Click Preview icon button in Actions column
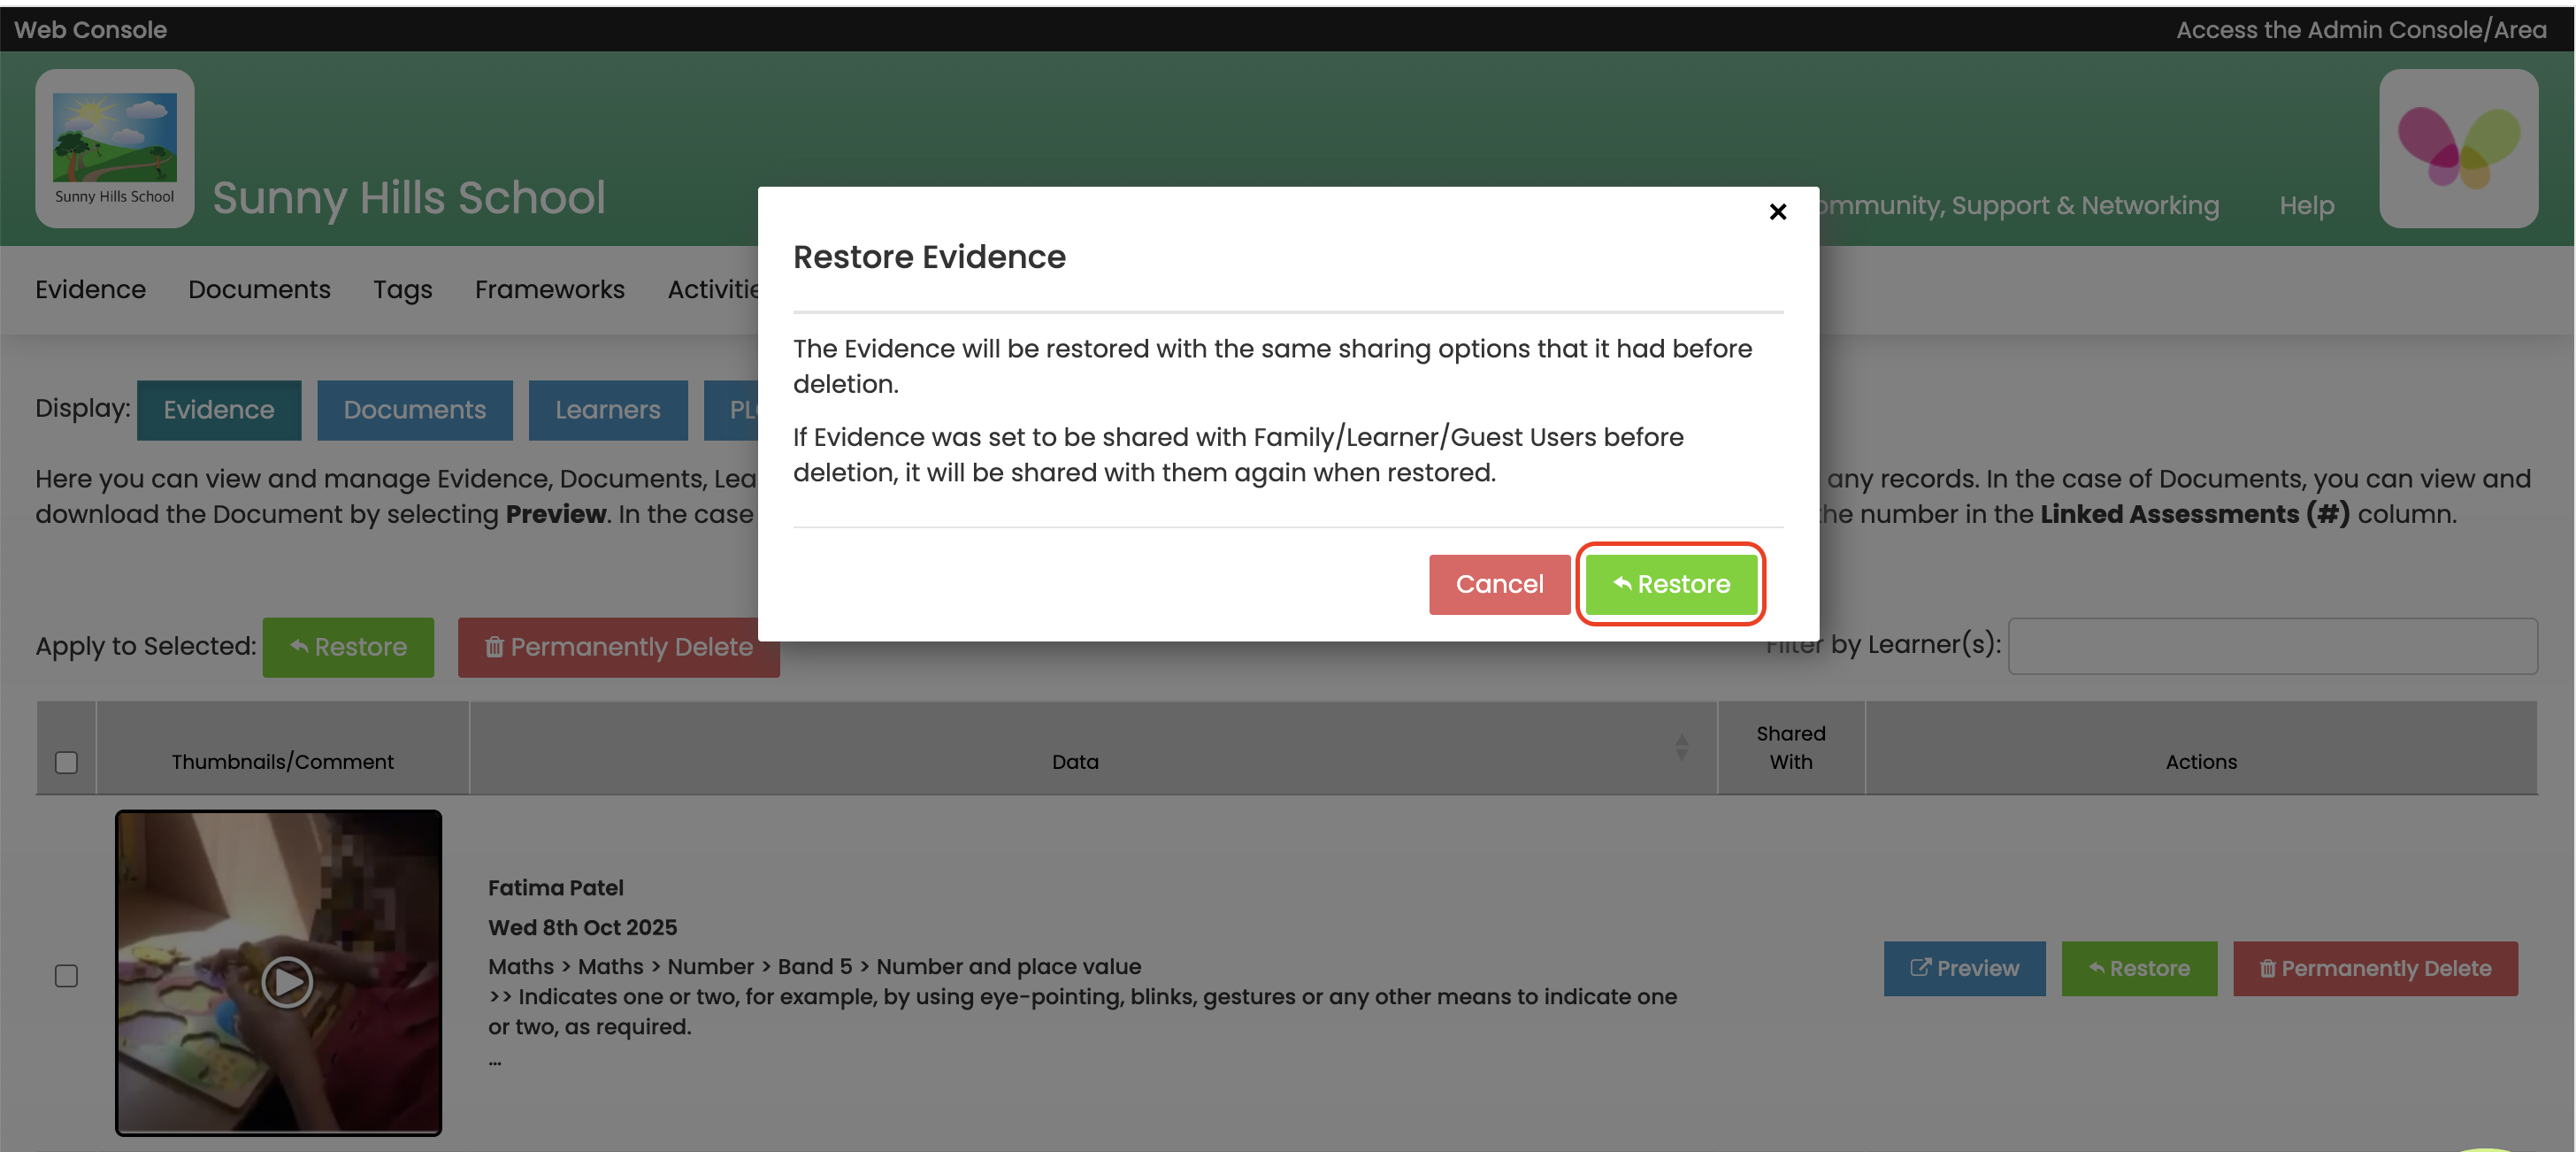 (1963, 968)
